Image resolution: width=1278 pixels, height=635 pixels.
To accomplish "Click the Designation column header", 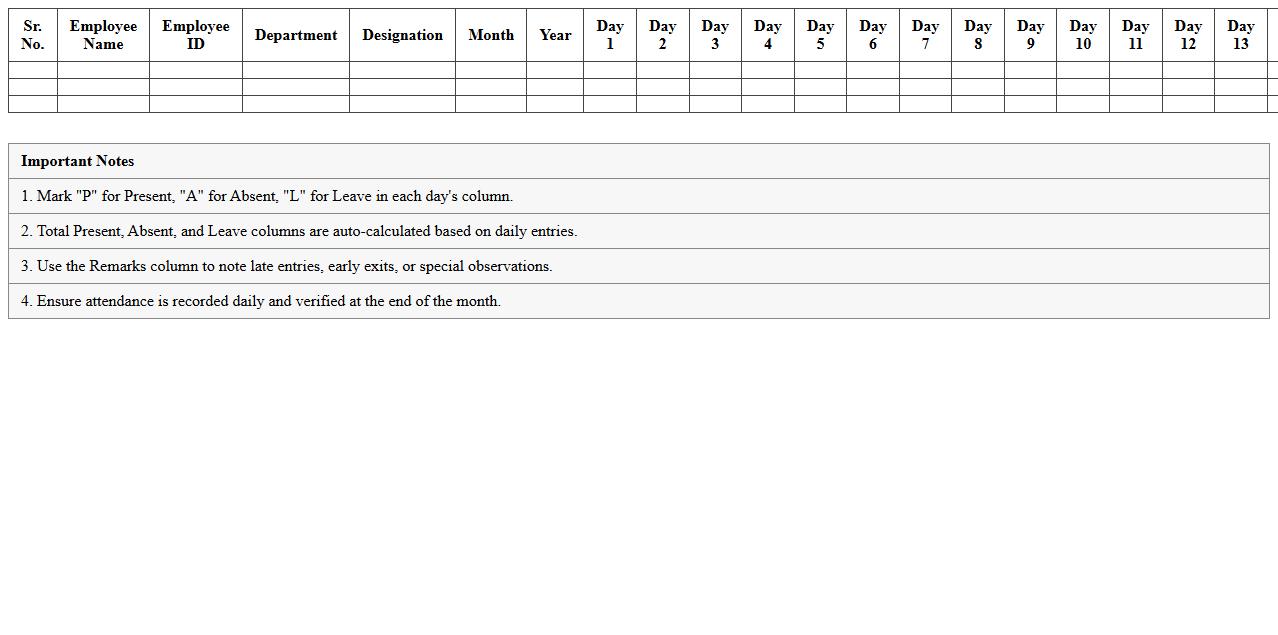I will pos(402,35).
